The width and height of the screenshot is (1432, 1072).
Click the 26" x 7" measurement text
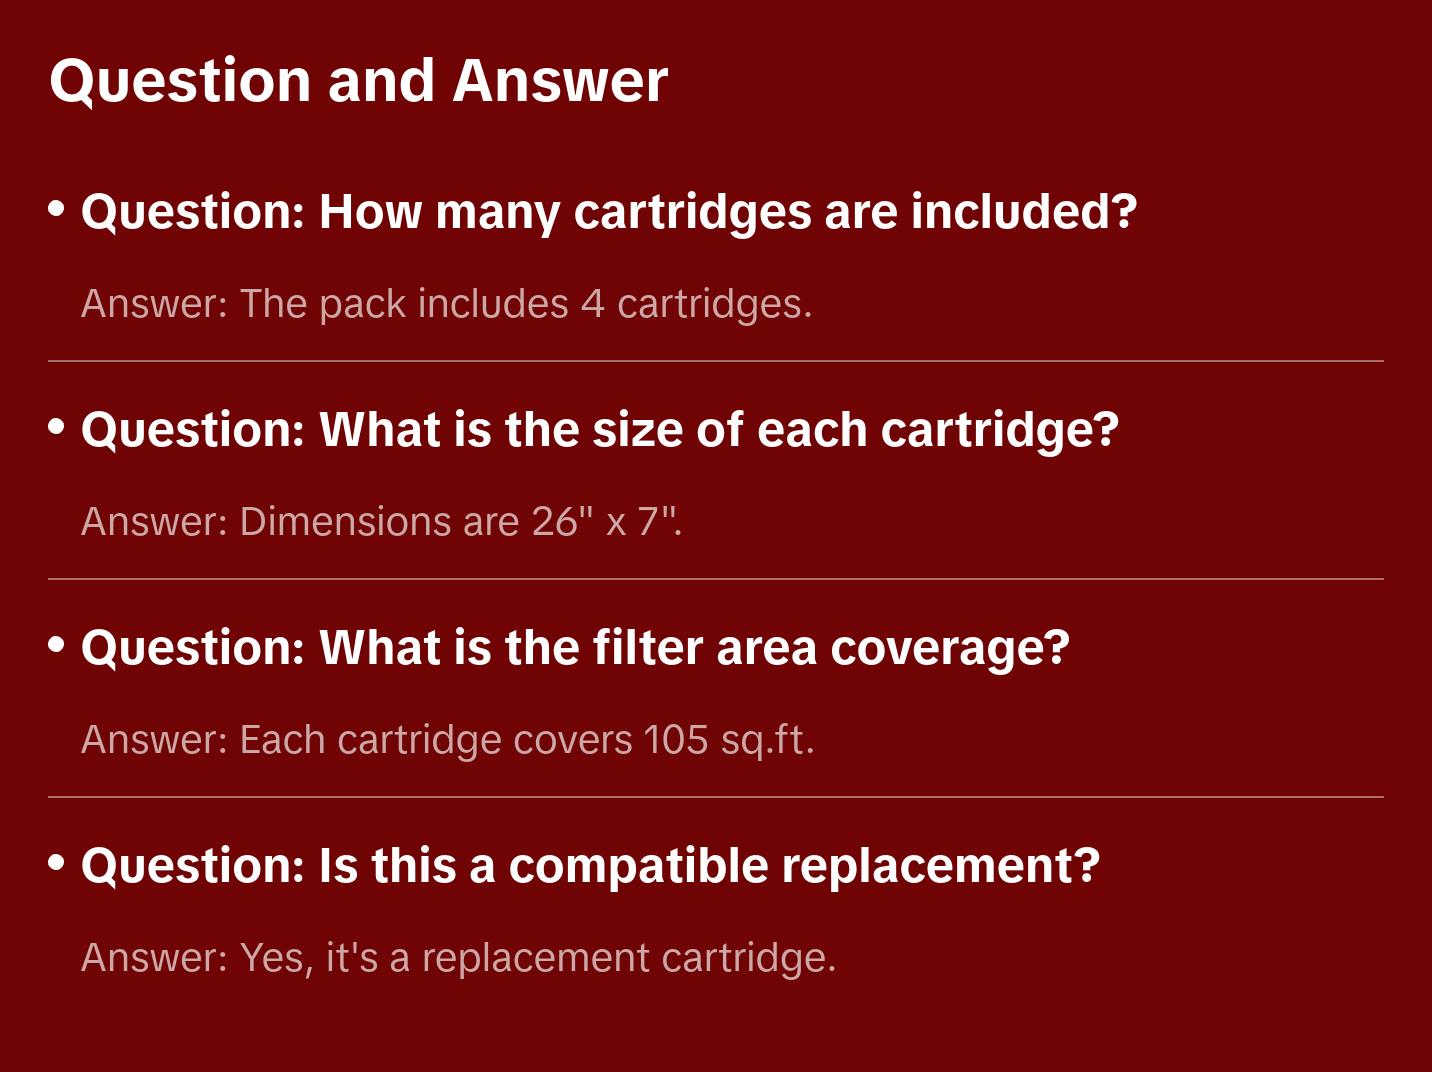click(x=606, y=522)
